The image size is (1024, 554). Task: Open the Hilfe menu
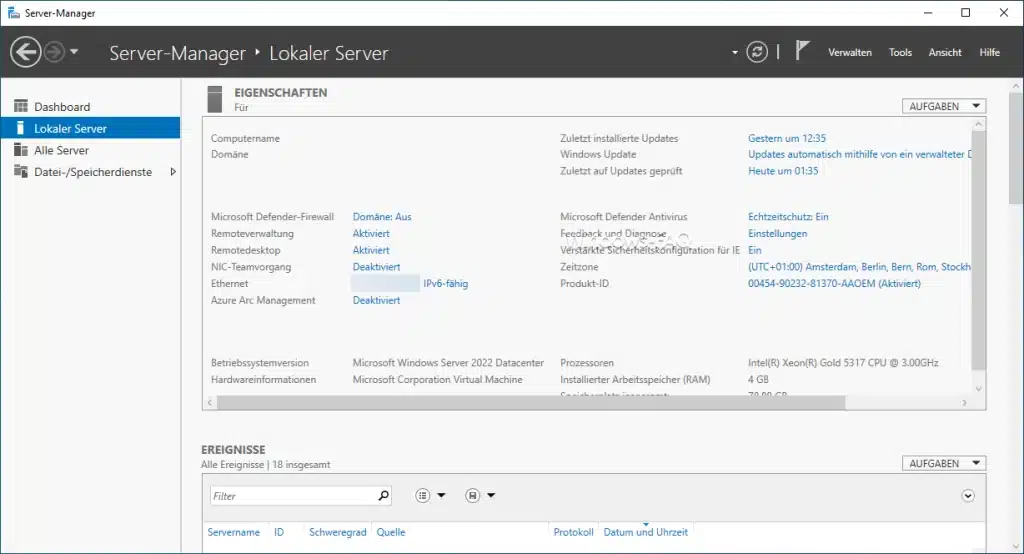(x=989, y=52)
